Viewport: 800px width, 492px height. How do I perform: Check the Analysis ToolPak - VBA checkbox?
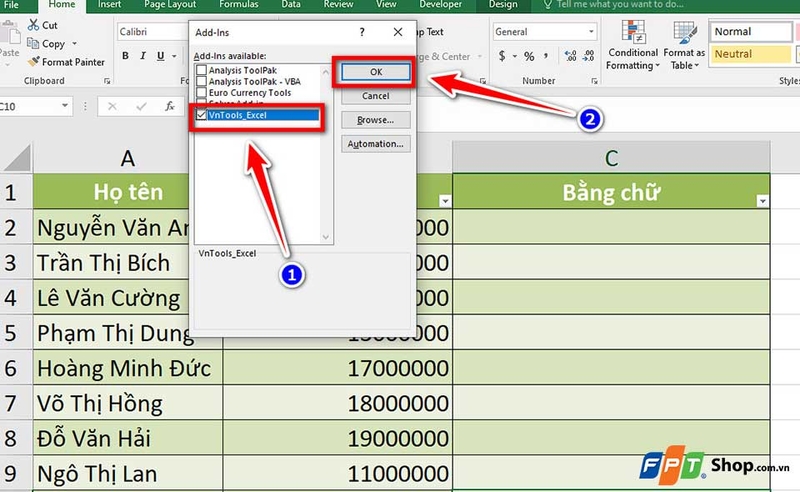(x=202, y=81)
